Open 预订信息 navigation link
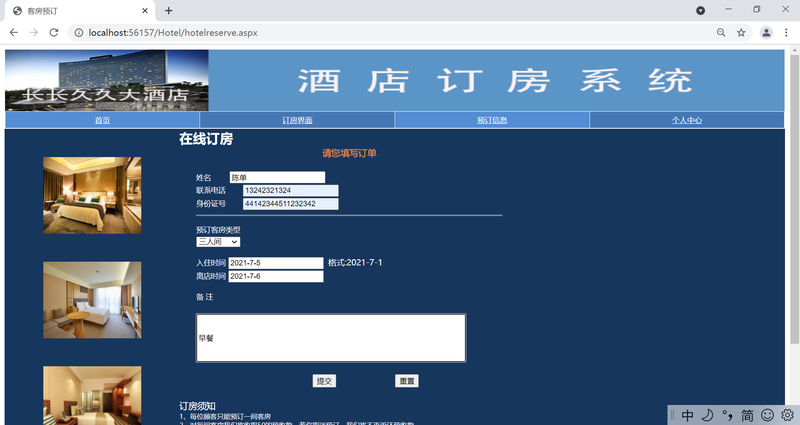 point(492,120)
